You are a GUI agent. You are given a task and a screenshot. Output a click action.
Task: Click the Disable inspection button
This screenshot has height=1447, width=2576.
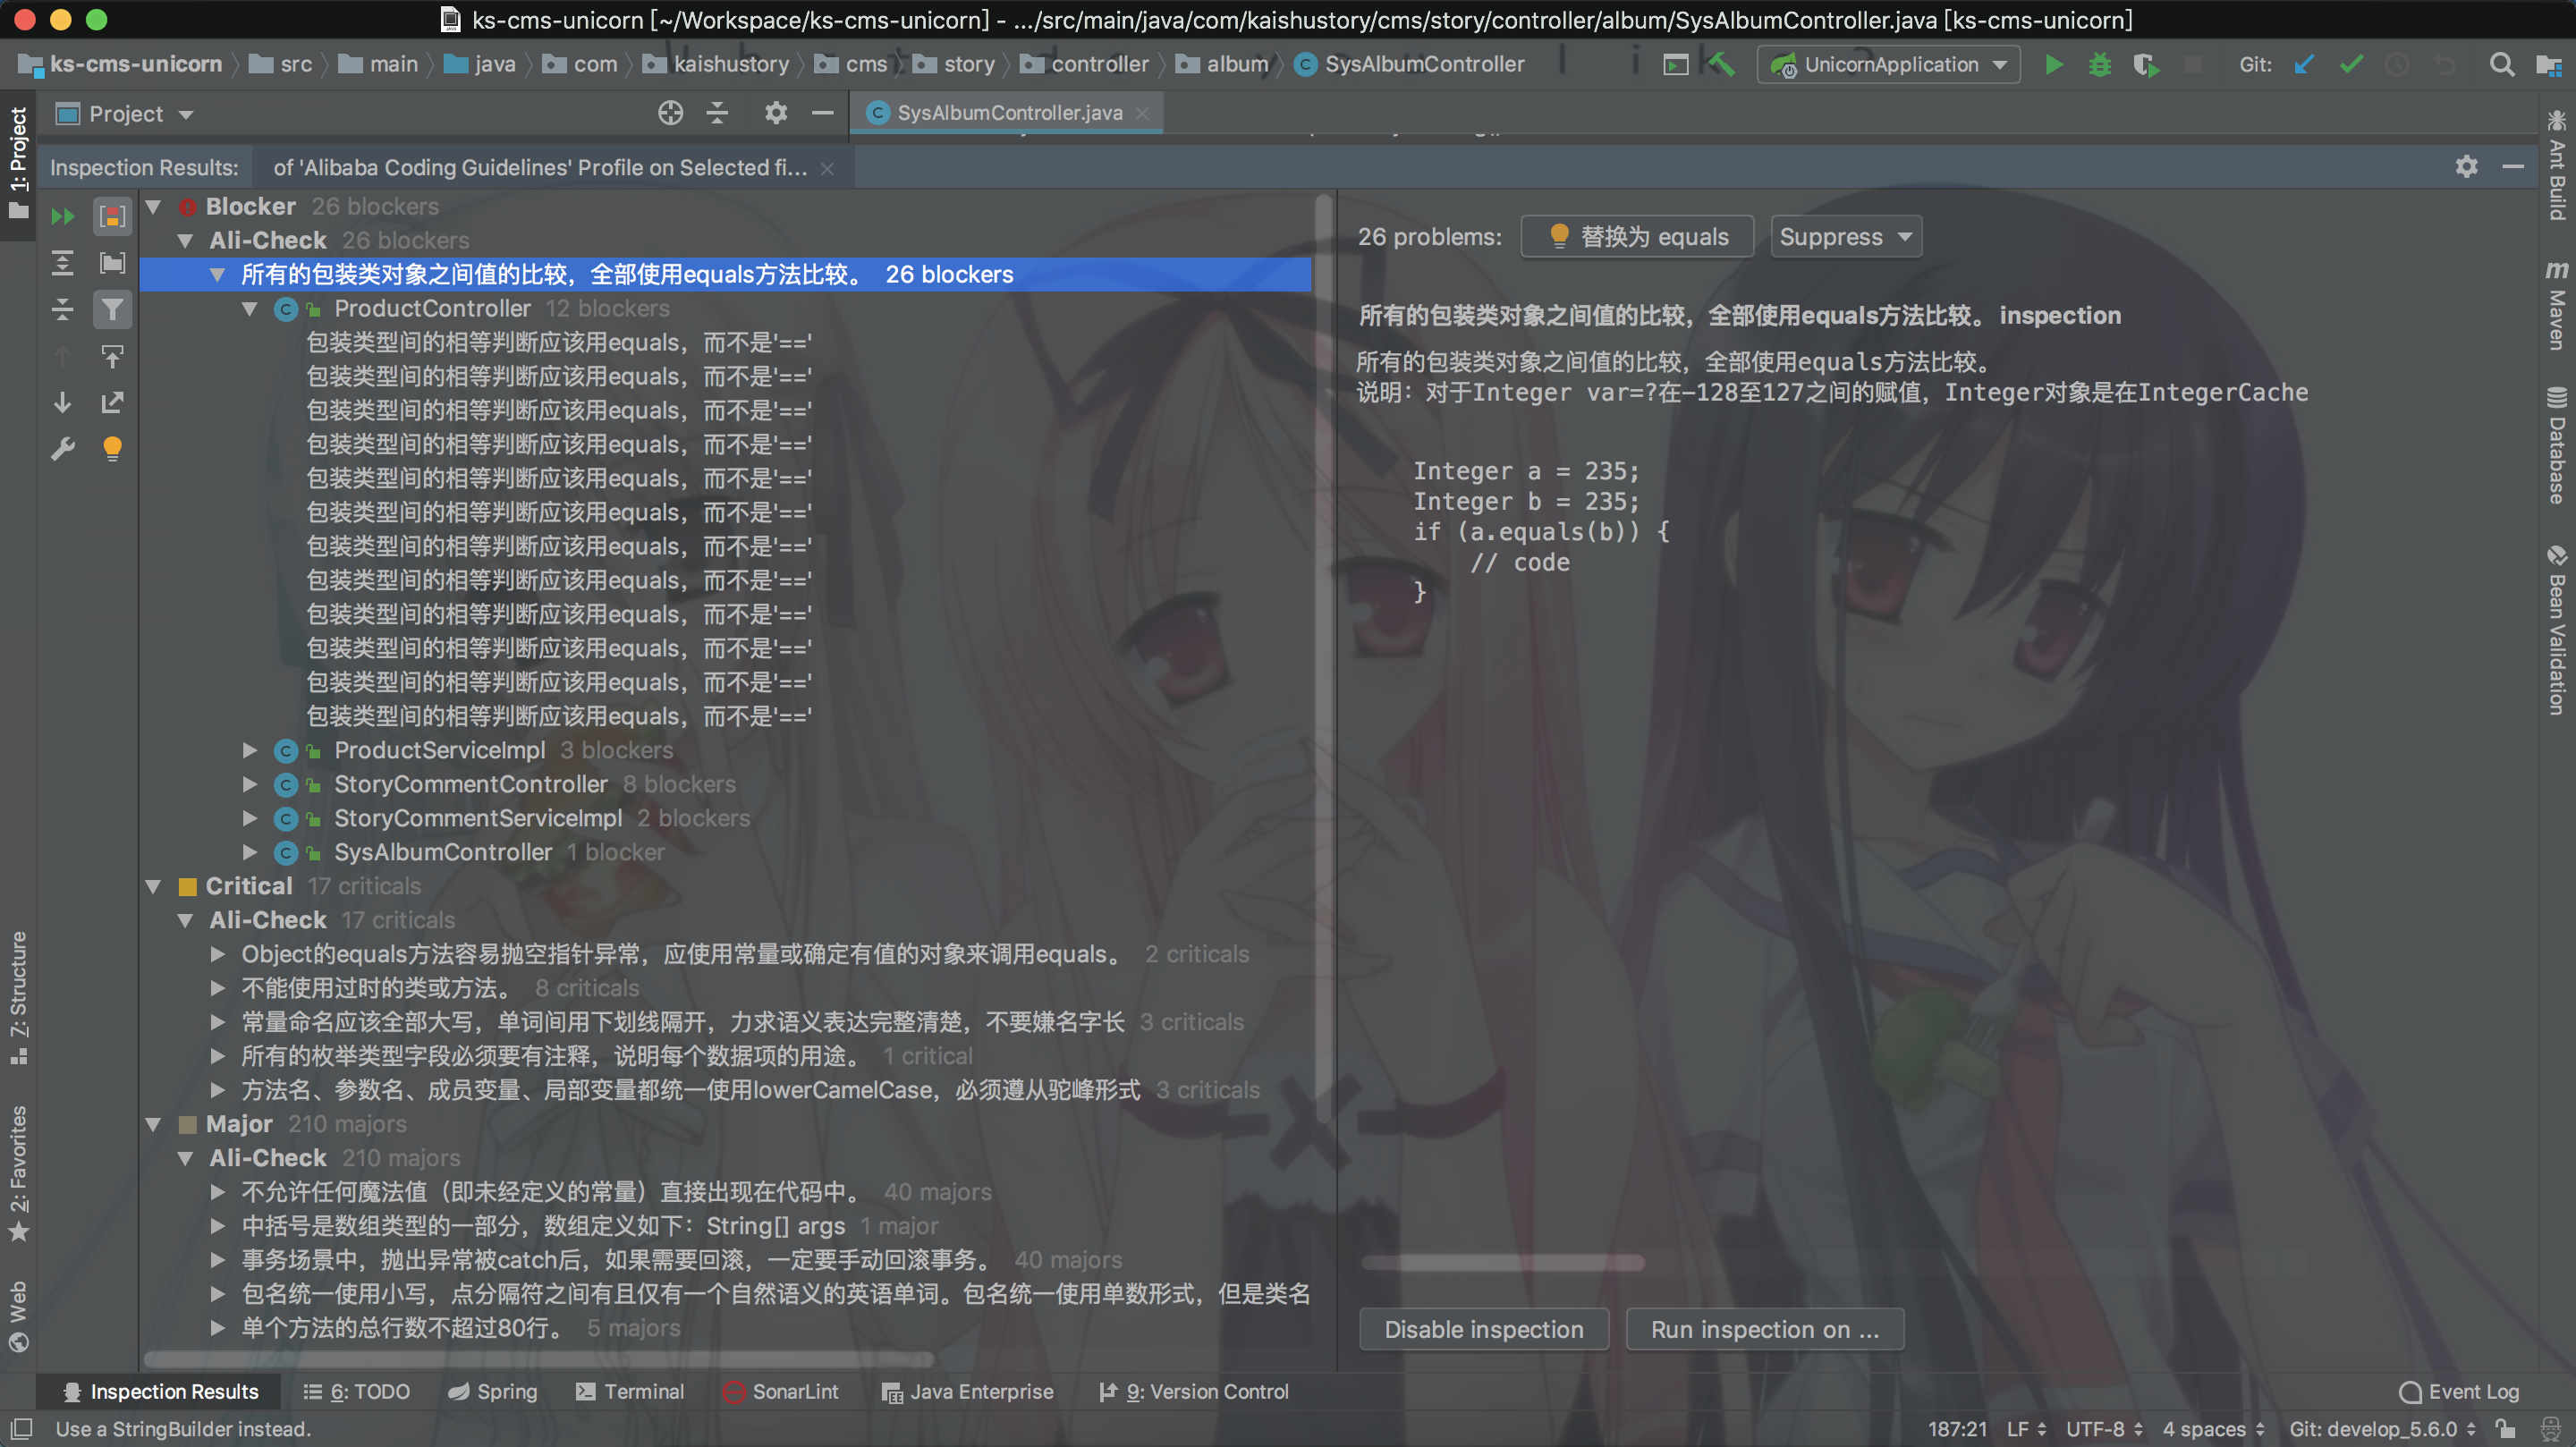coord(1483,1329)
